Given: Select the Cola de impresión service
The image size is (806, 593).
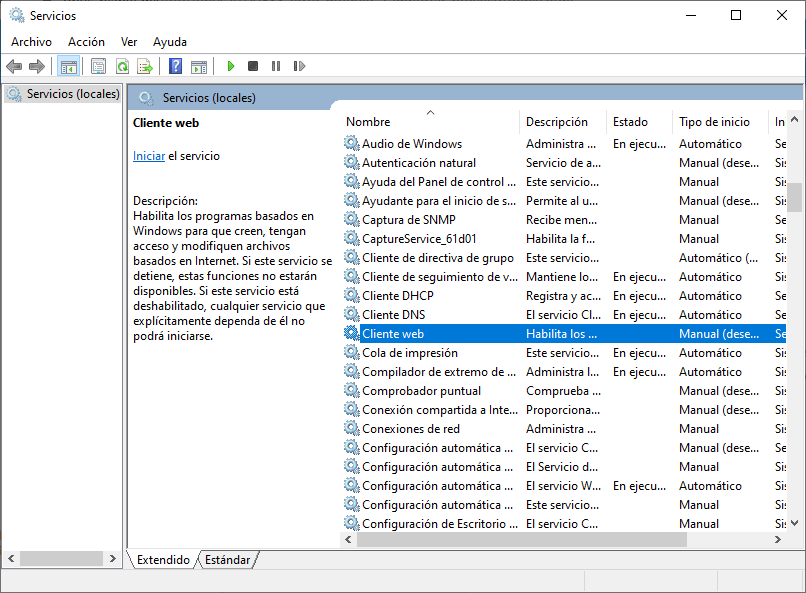Looking at the screenshot, I should 410,353.
